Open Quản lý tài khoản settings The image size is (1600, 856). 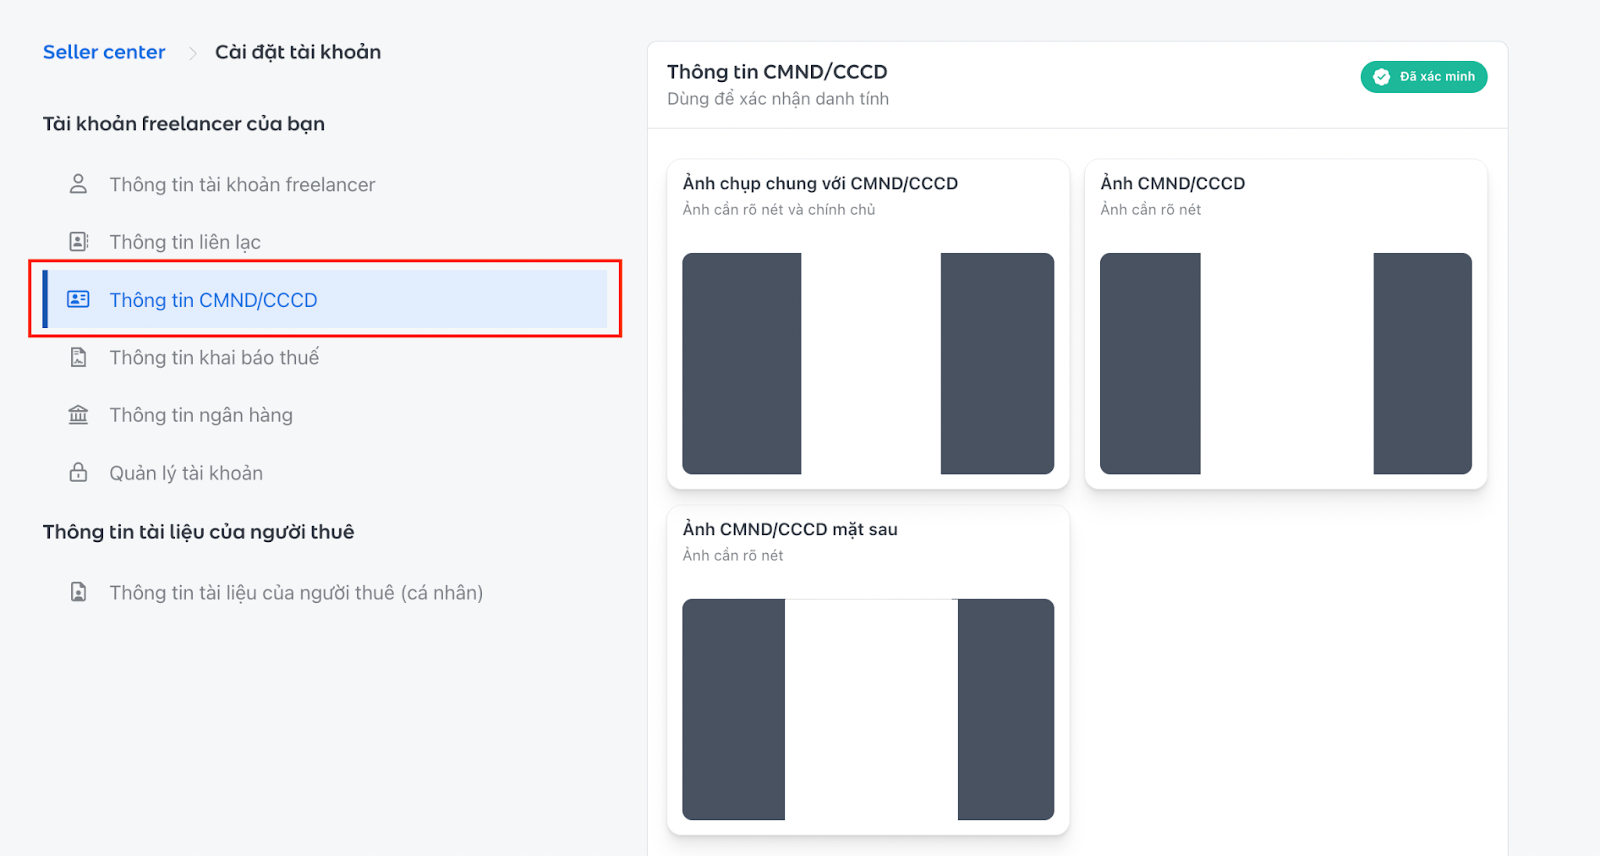click(x=186, y=472)
